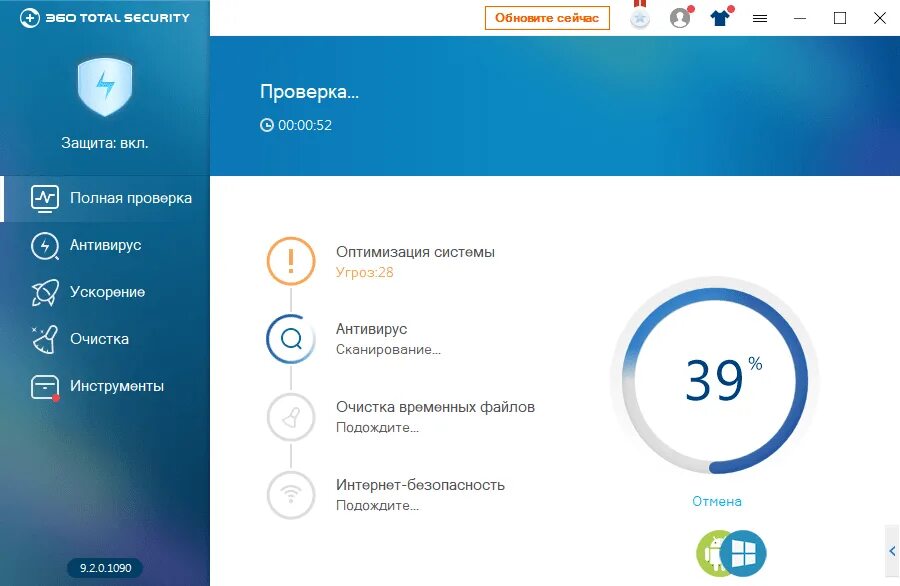Open Антивирус sidebar section
The width and height of the screenshot is (900, 586).
[x=106, y=246]
